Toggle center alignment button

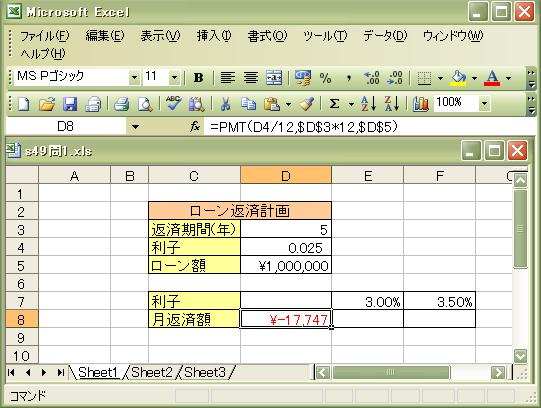[251, 78]
